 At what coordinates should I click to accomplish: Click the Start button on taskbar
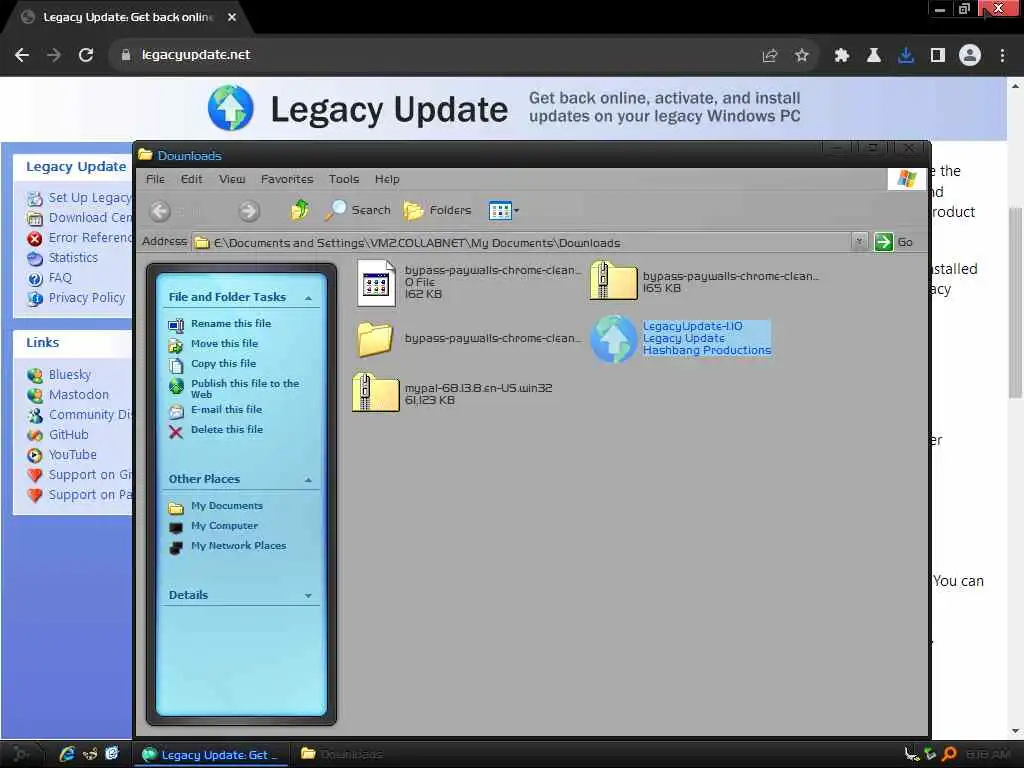point(22,755)
